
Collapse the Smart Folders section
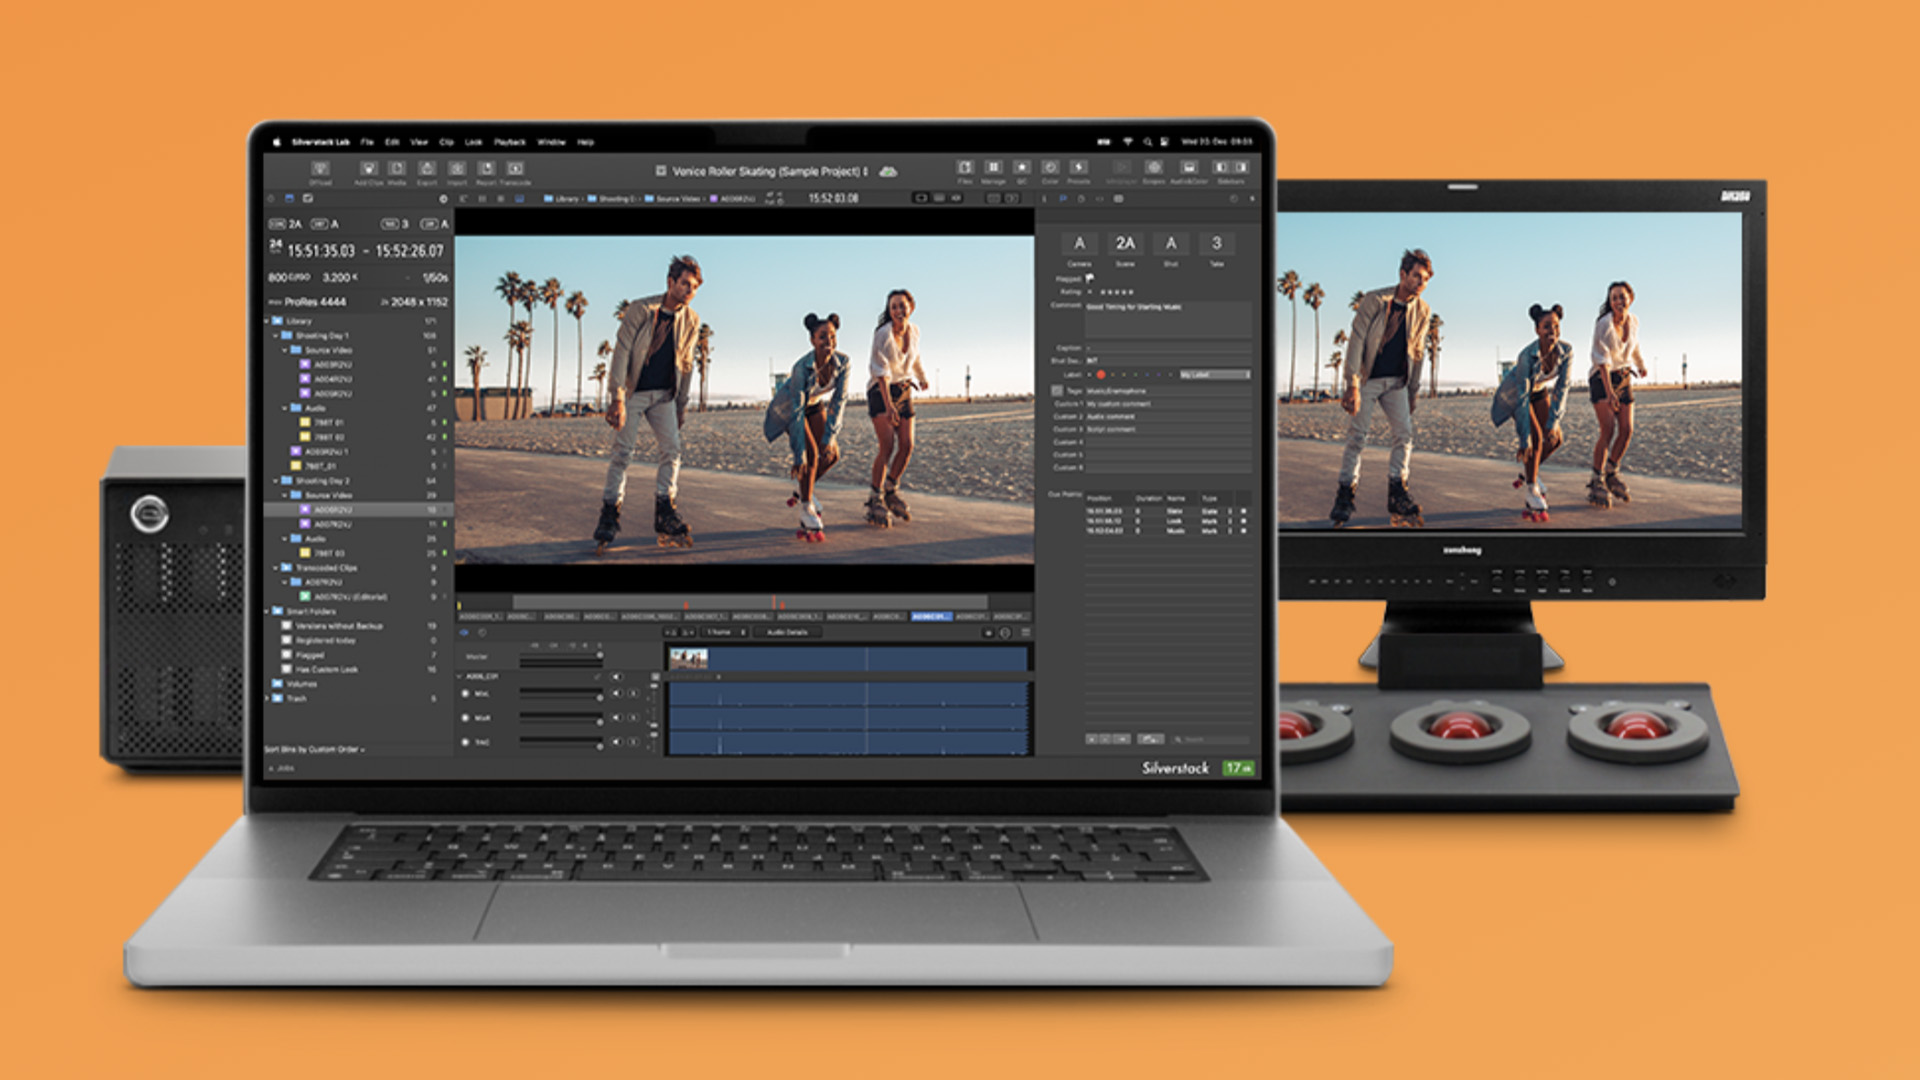tap(267, 611)
